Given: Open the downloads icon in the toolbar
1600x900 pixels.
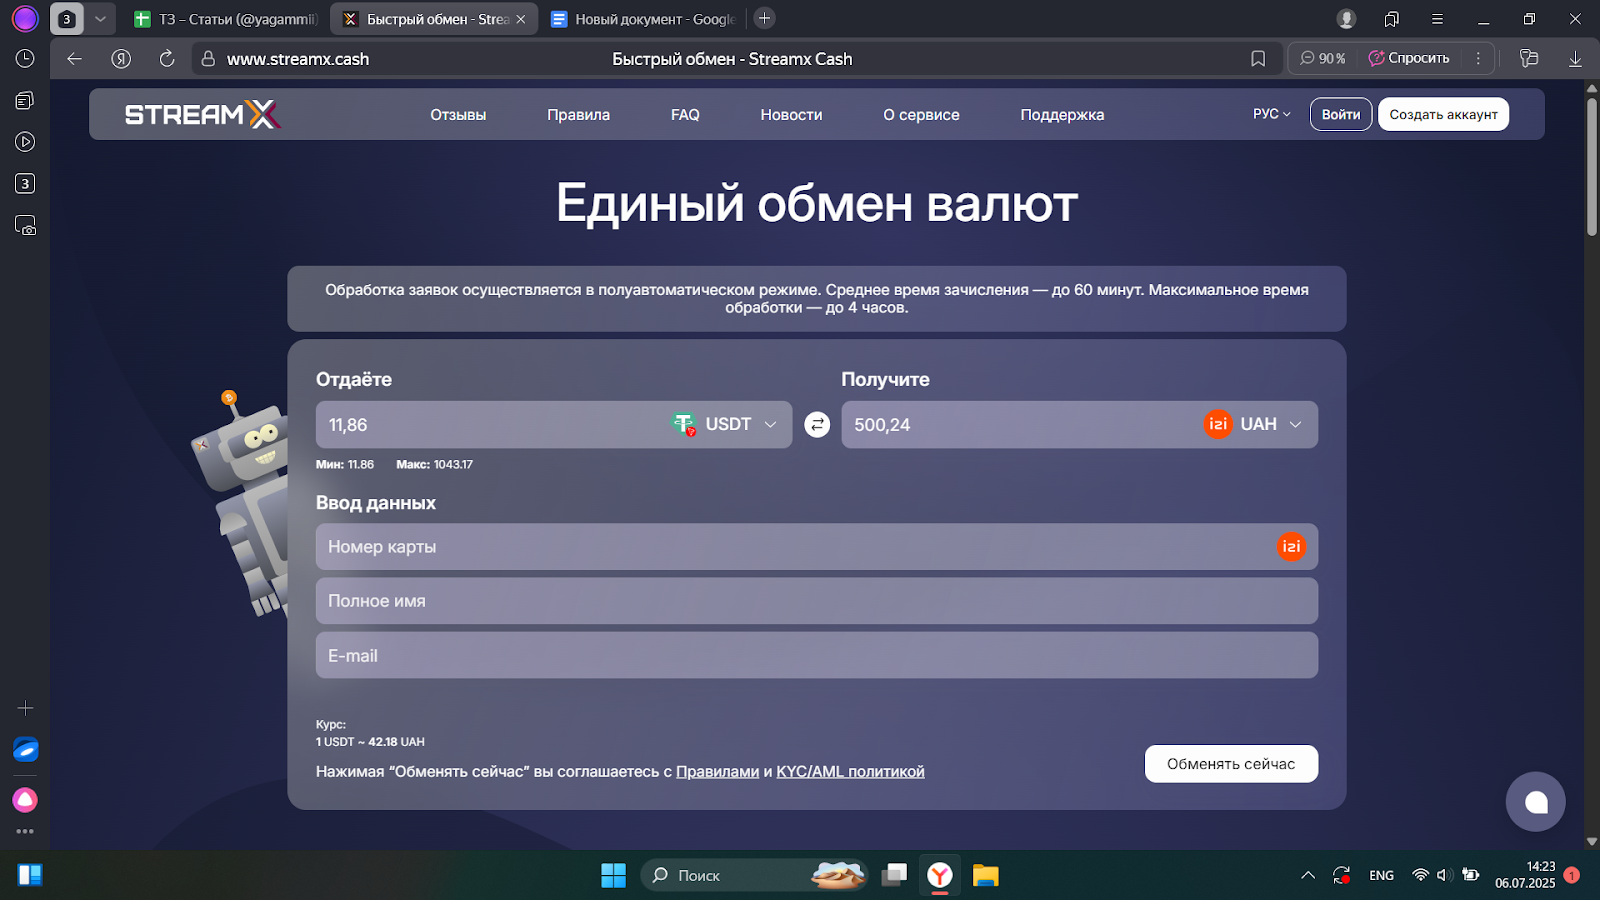Looking at the screenshot, I should (1575, 59).
